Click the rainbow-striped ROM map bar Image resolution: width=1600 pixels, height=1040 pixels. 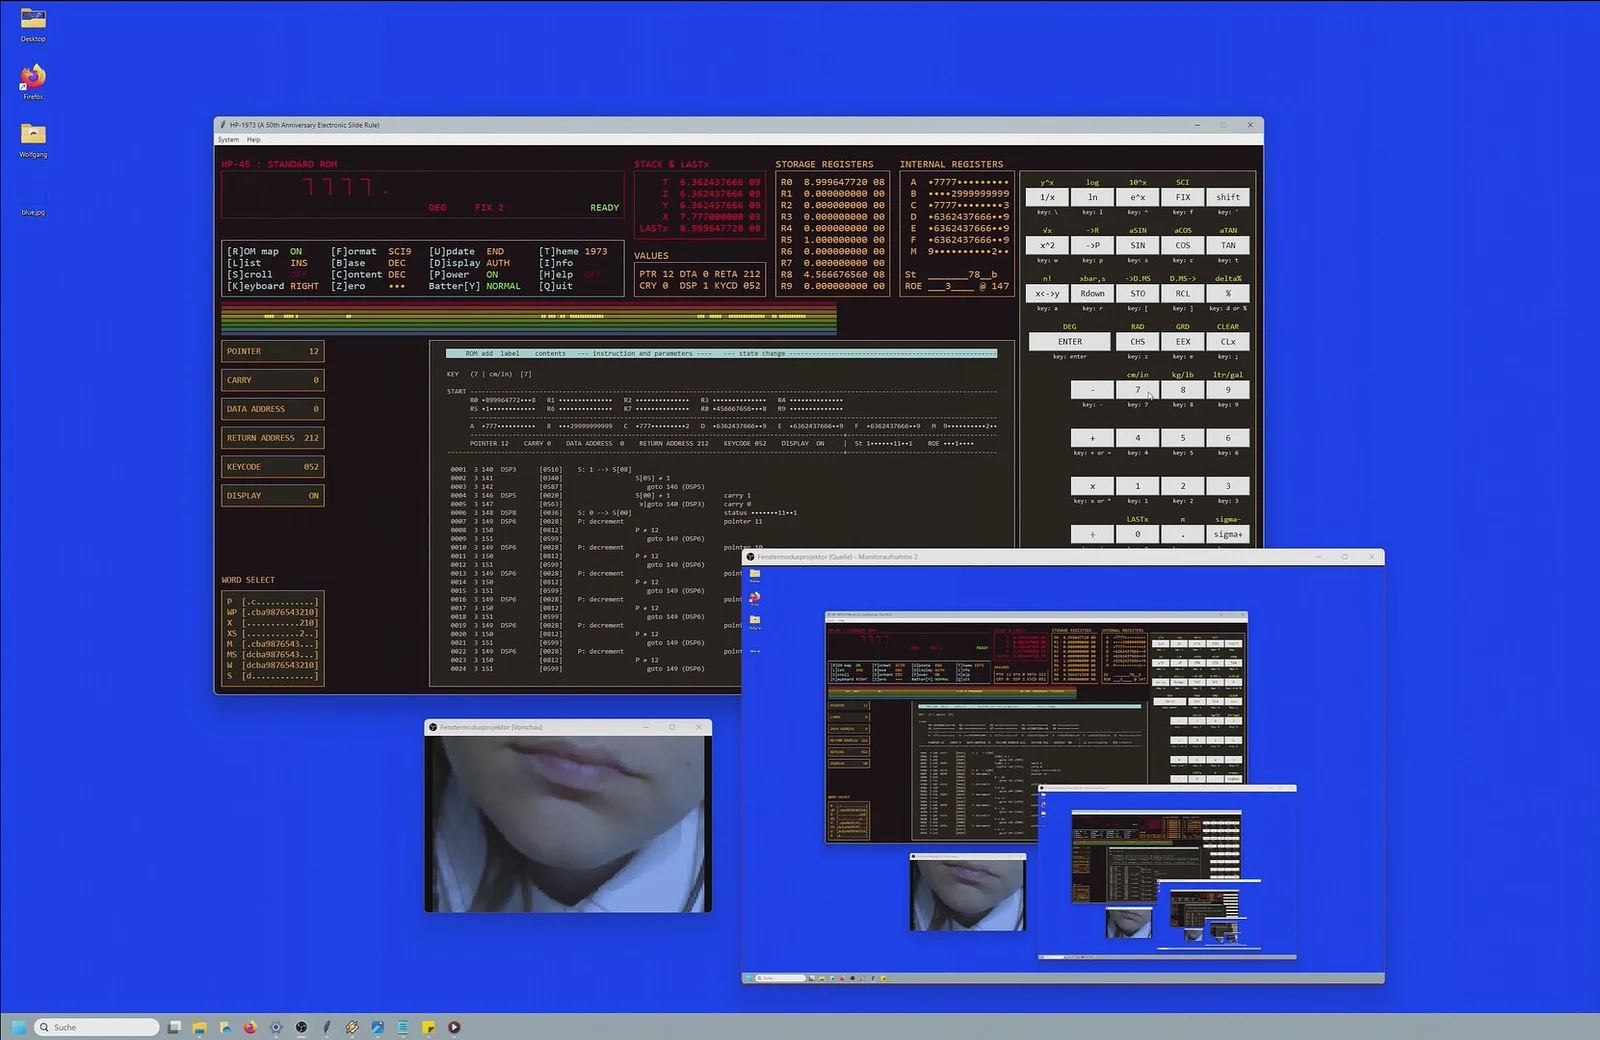[528, 319]
